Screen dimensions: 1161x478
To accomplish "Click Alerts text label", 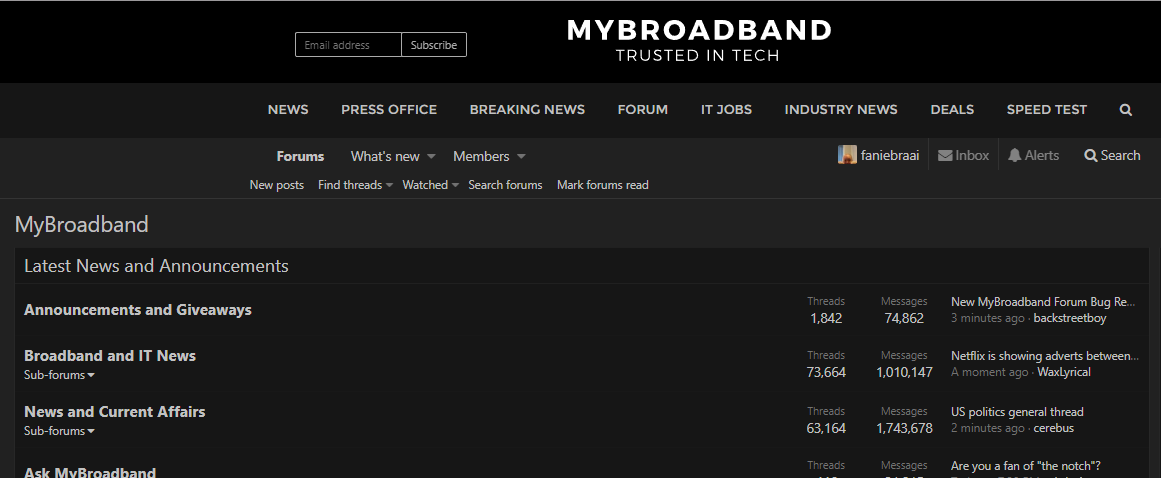I will [x=1042, y=155].
